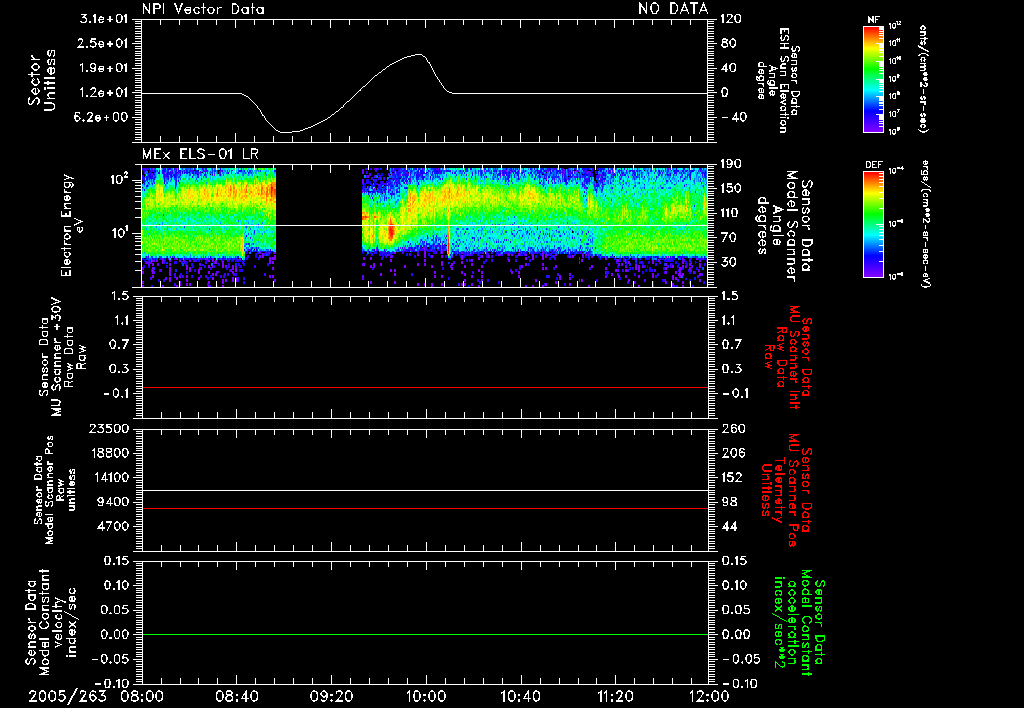Click the '10:40' time tick label

(520, 696)
